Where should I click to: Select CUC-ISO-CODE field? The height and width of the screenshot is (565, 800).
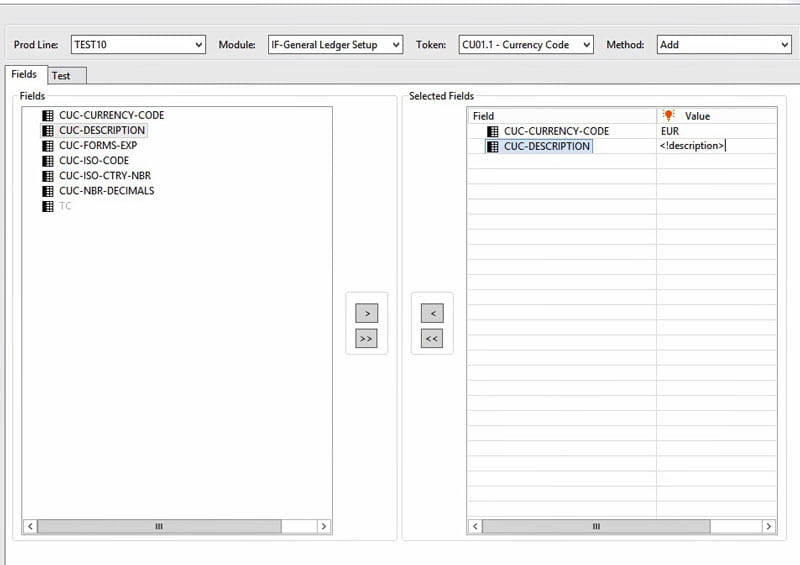click(94, 161)
